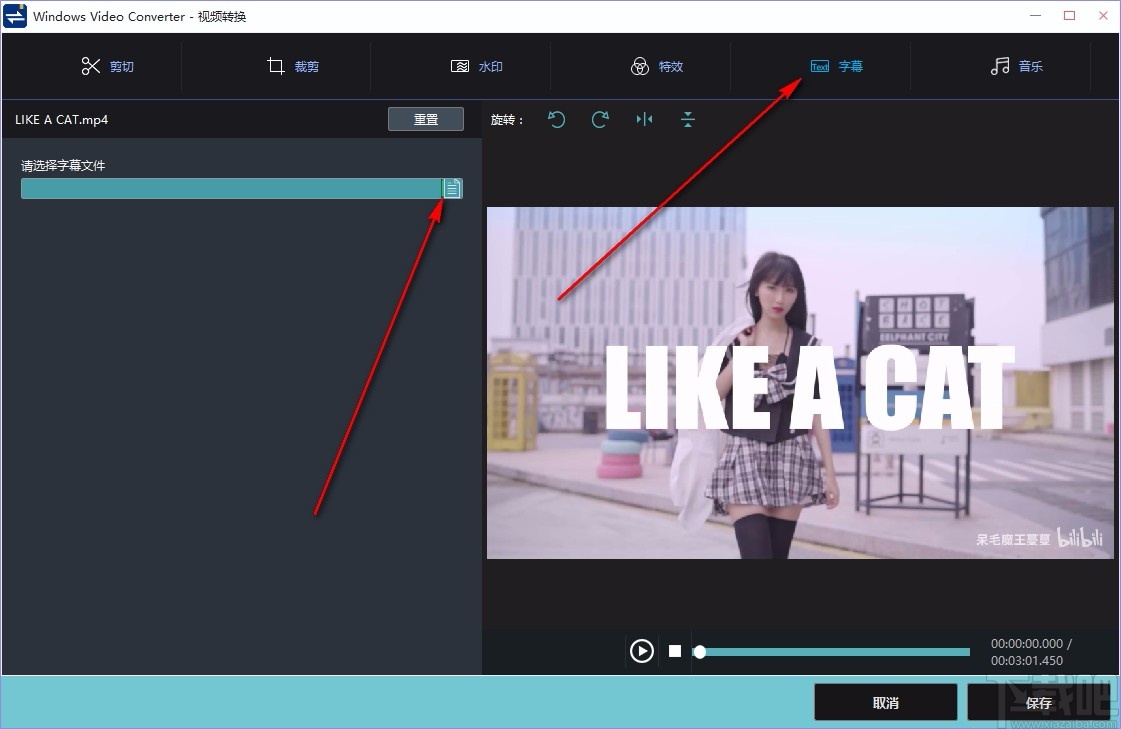The width and height of the screenshot is (1121, 729).
Task: Open the subtitle file browse icon
Action: [x=452, y=188]
